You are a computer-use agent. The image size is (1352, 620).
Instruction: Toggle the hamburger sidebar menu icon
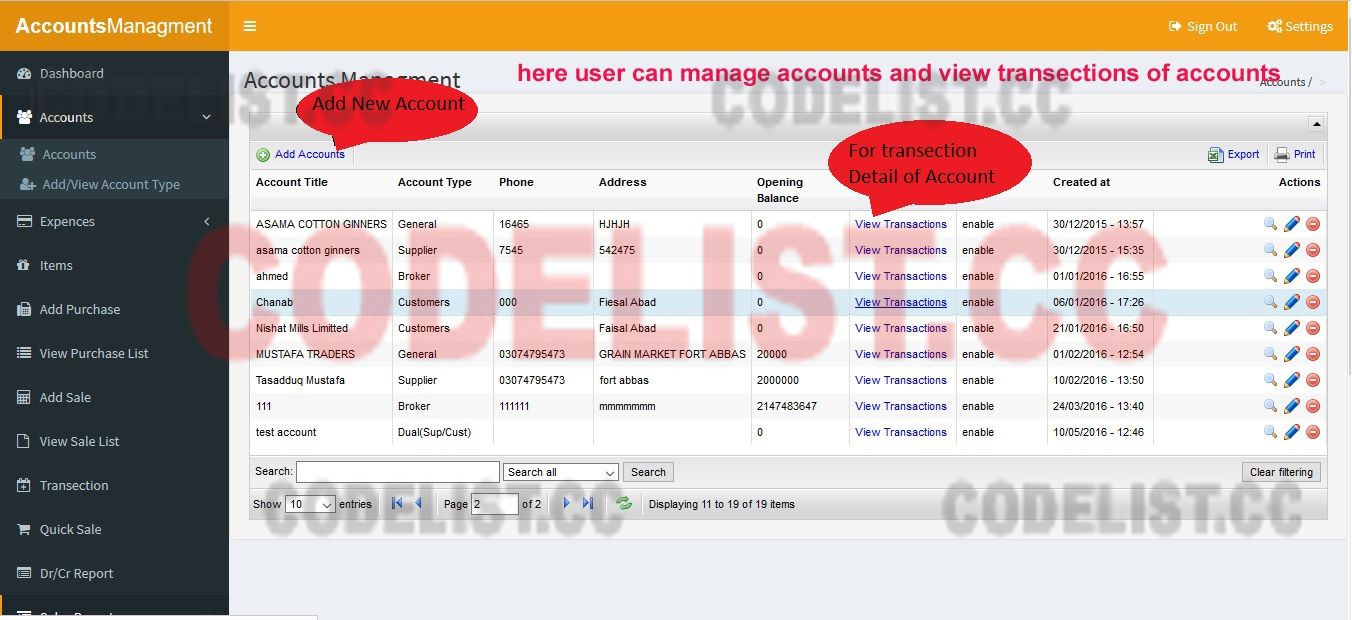pos(250,27)
